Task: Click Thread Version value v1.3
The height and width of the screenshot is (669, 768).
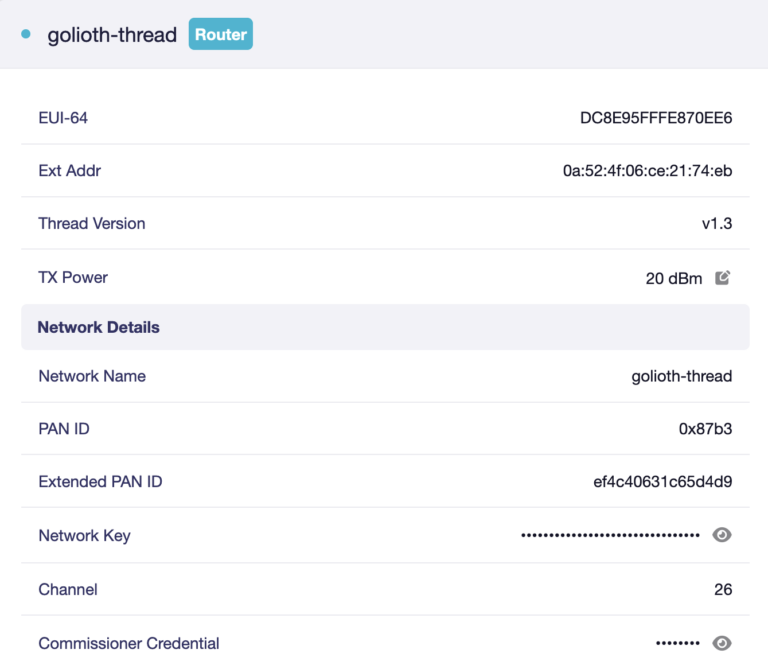Action: tap(717, 224)
